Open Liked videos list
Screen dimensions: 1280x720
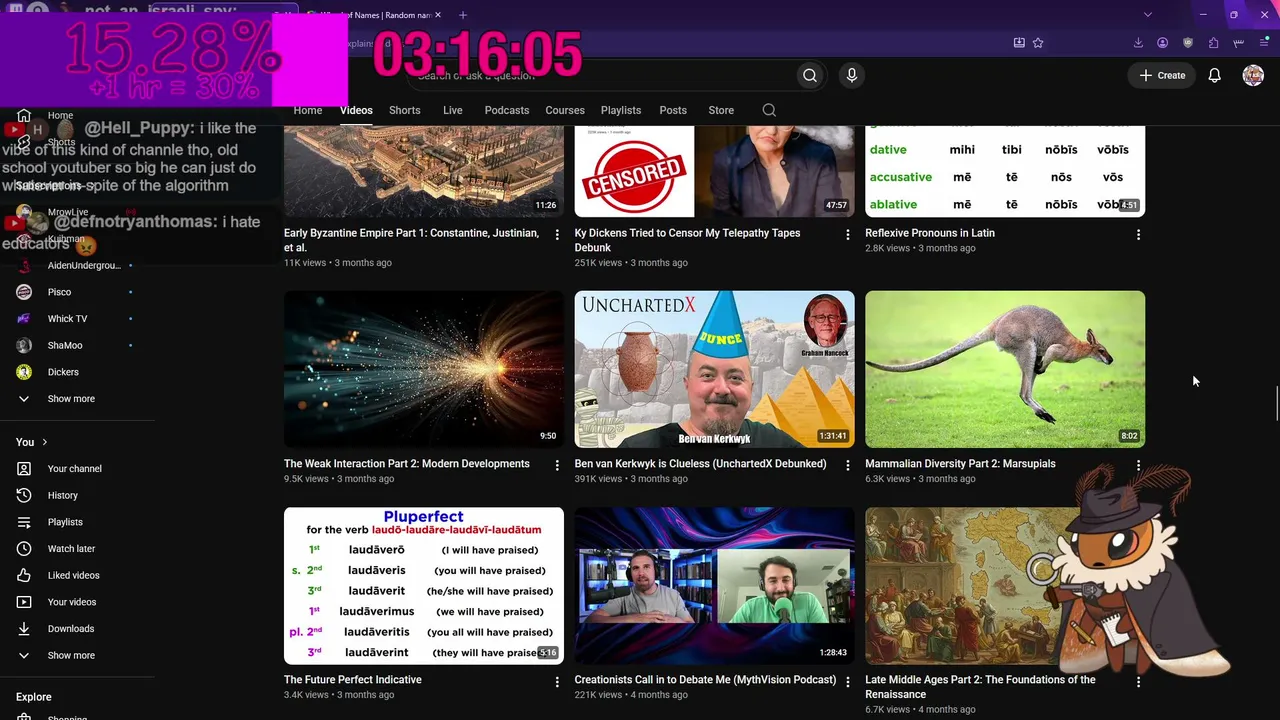[x=75, y=575]
